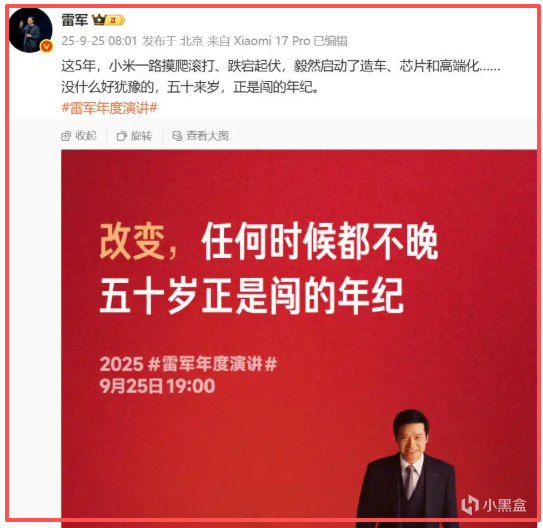Viewport: 543px width, 528px height.
Task: Click the 小黑盒 watermark text
Action: (x=505, y=505)
